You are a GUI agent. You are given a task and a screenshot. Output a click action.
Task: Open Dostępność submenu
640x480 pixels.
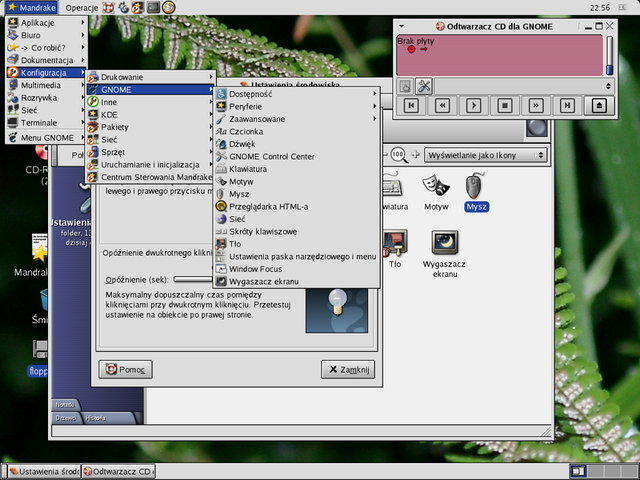click(x=296, y=94)
